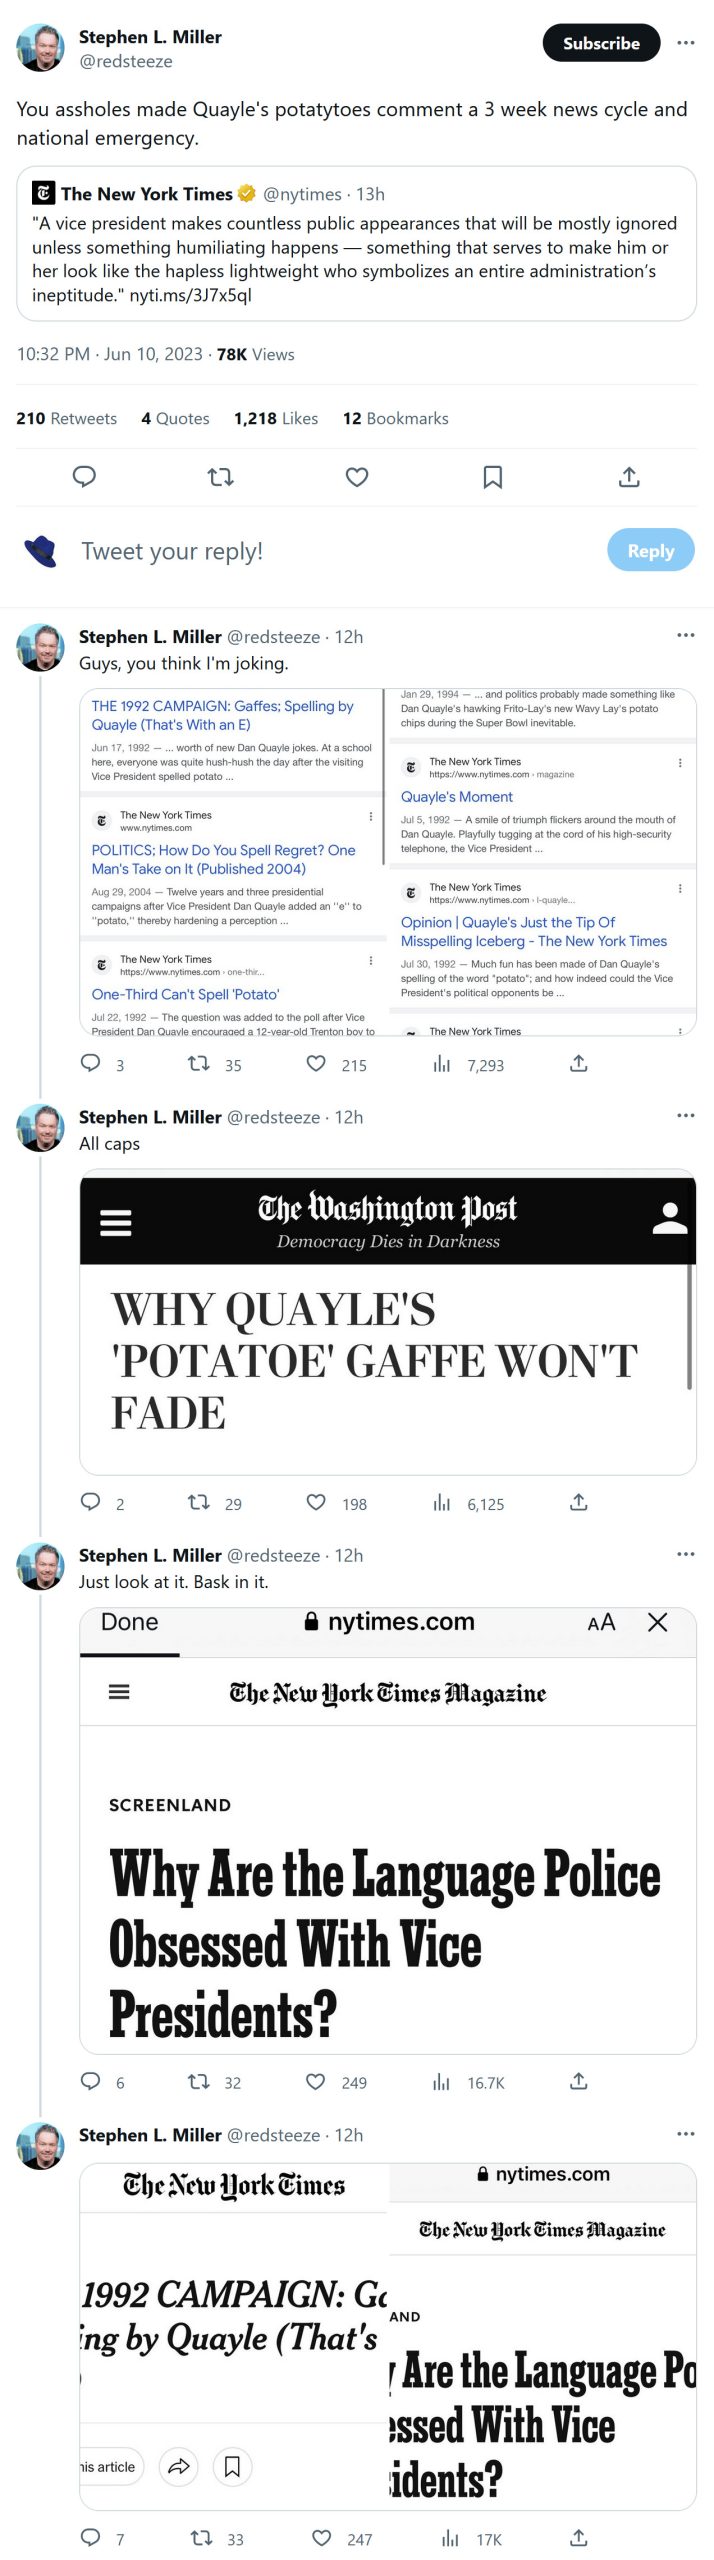
Task: View the 4 Quotes list
Action: (x=176, y=418)
